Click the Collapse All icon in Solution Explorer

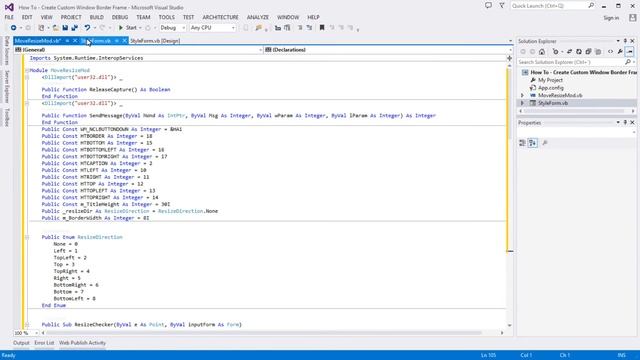click(588, 52)
